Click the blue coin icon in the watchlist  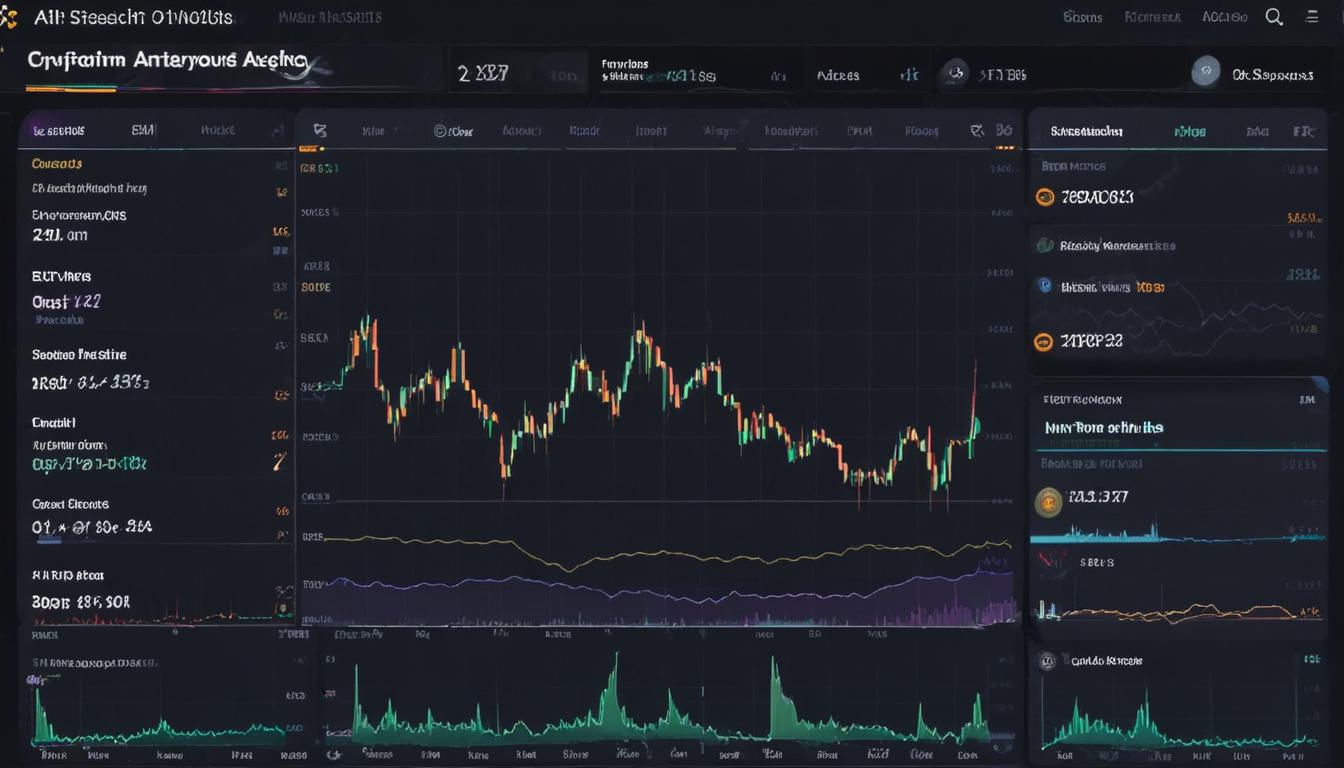(x=1043, y=287)
